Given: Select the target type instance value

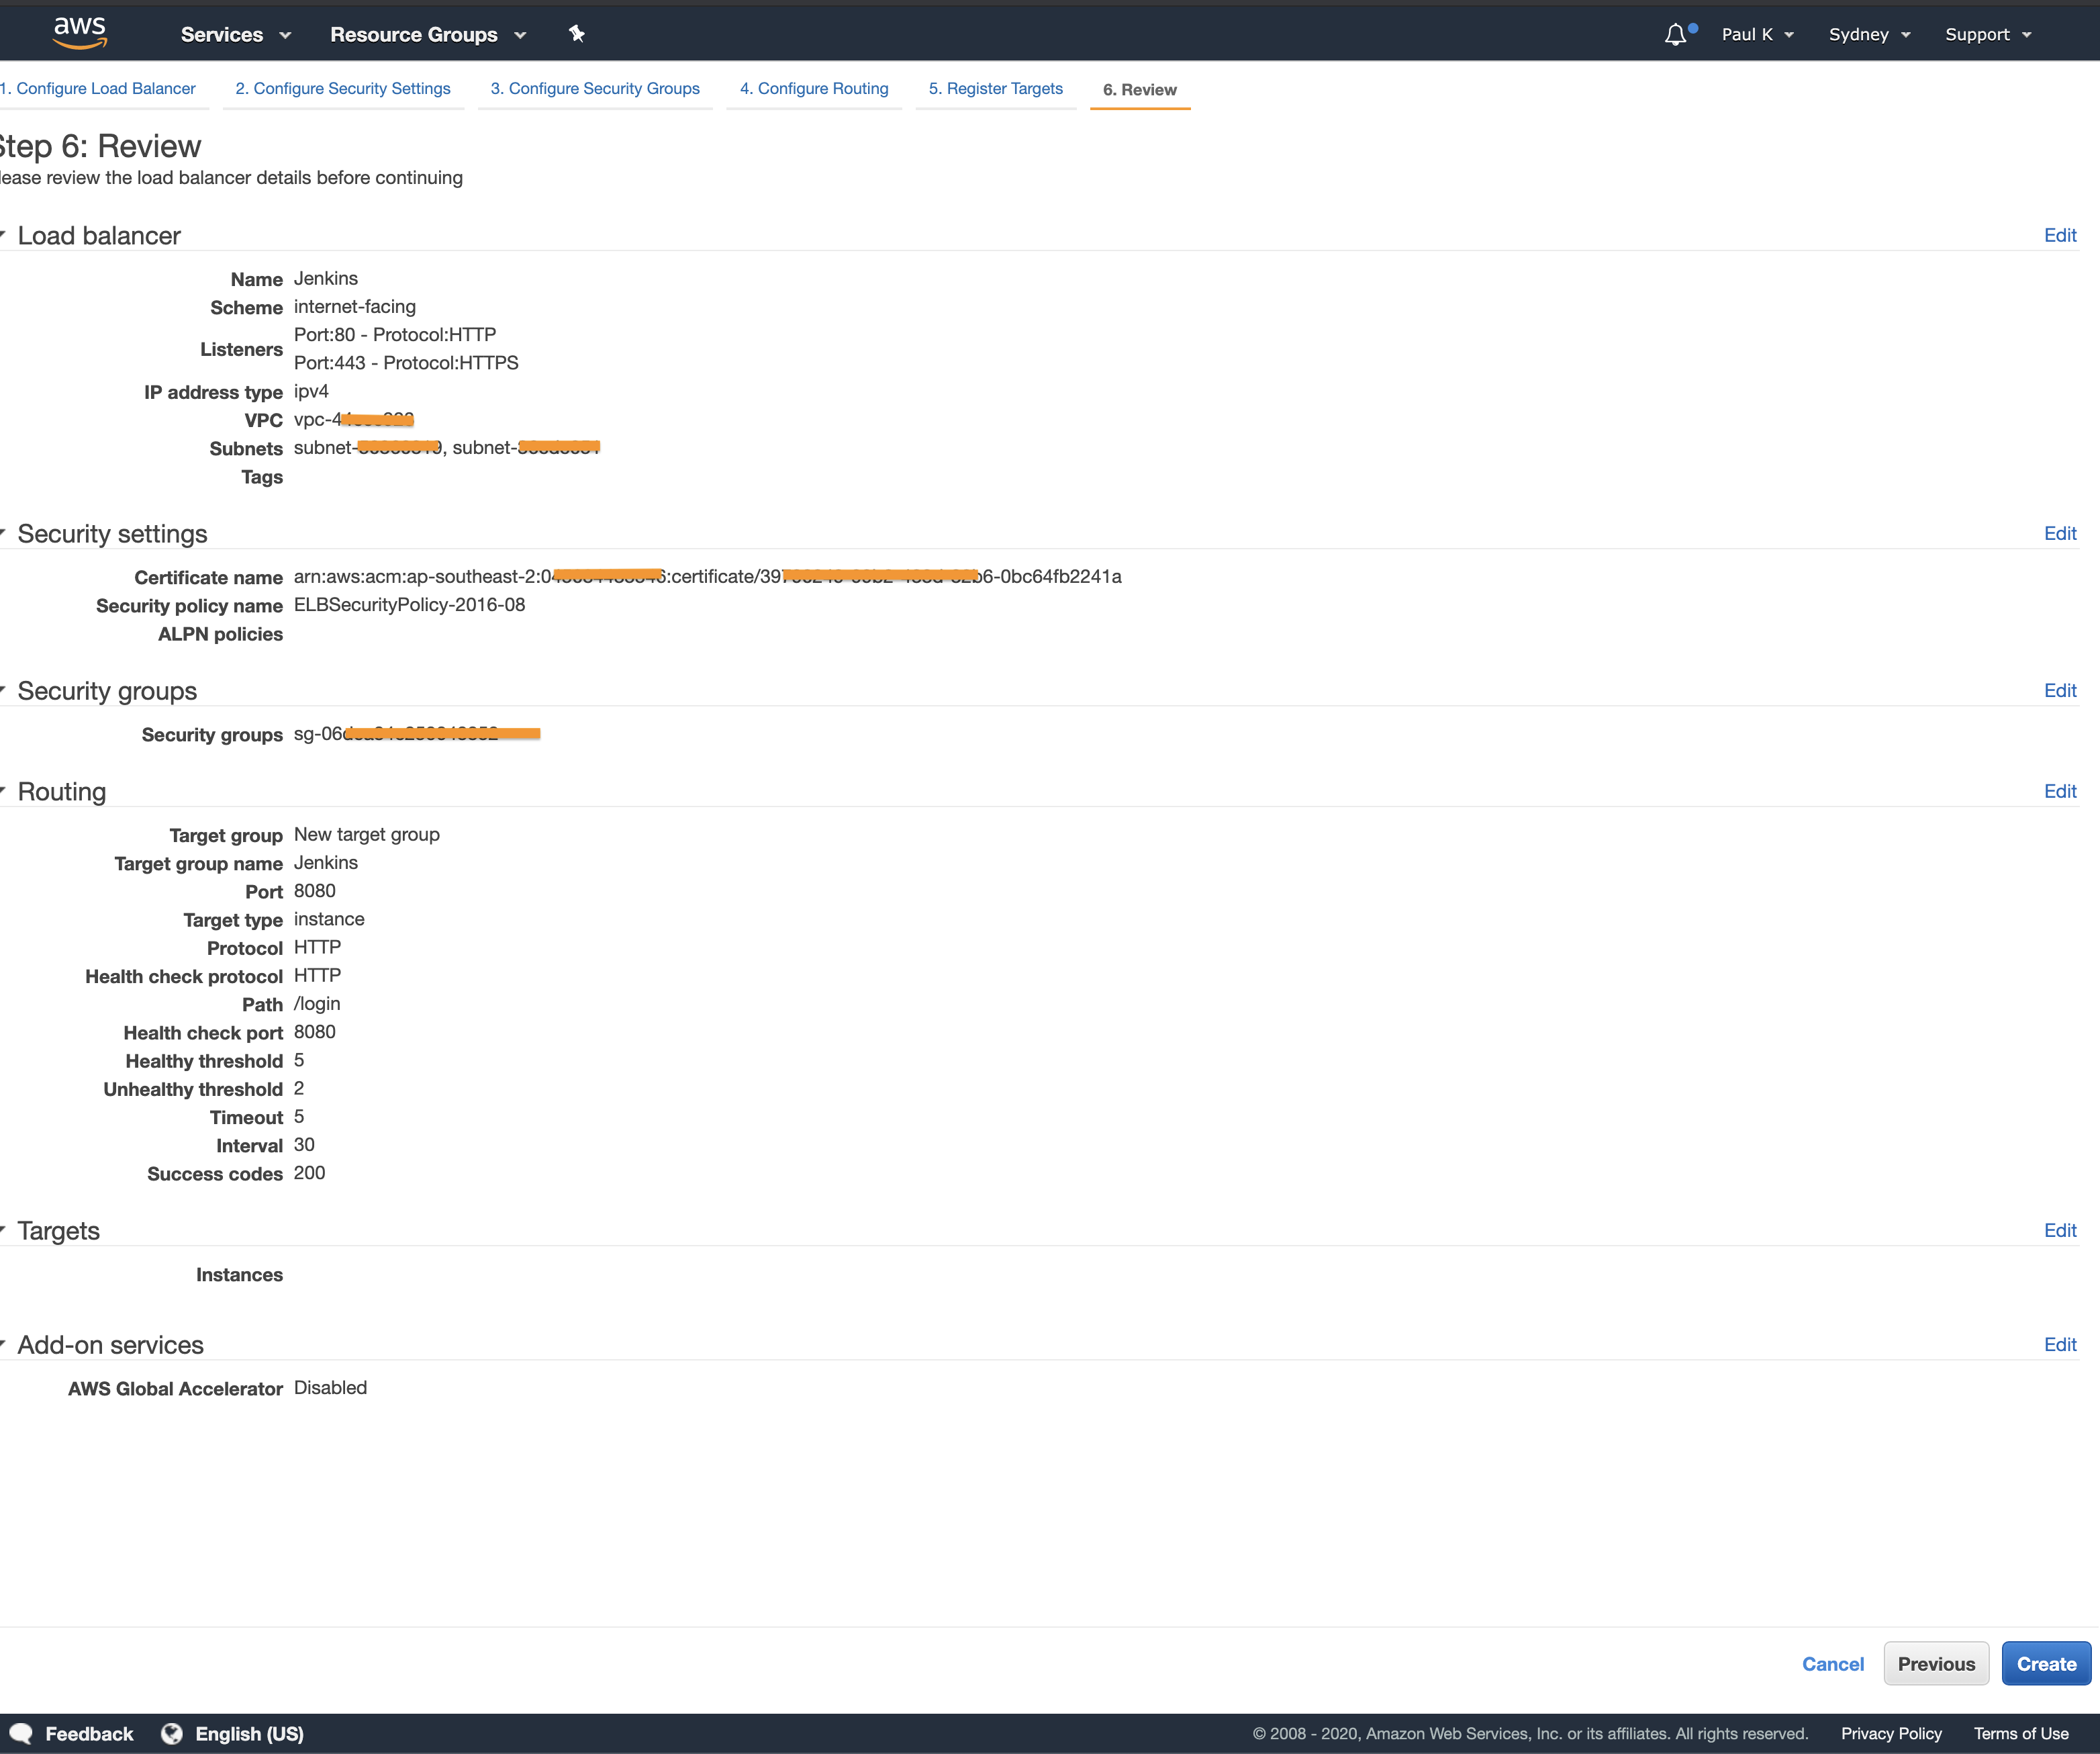Looking at the screenshot, I should tap(329, 918).
